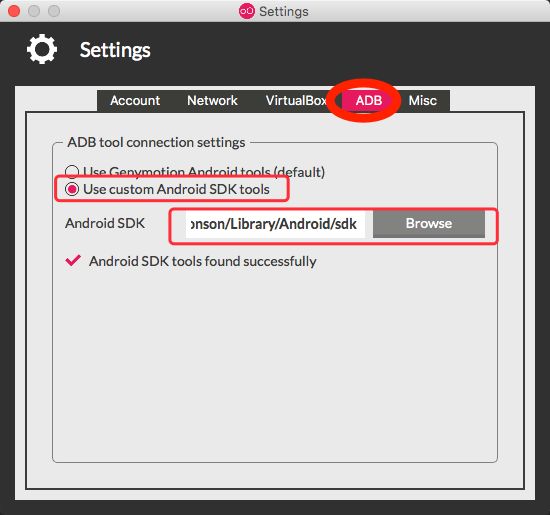Close the Settings window

tap(14, 11)
